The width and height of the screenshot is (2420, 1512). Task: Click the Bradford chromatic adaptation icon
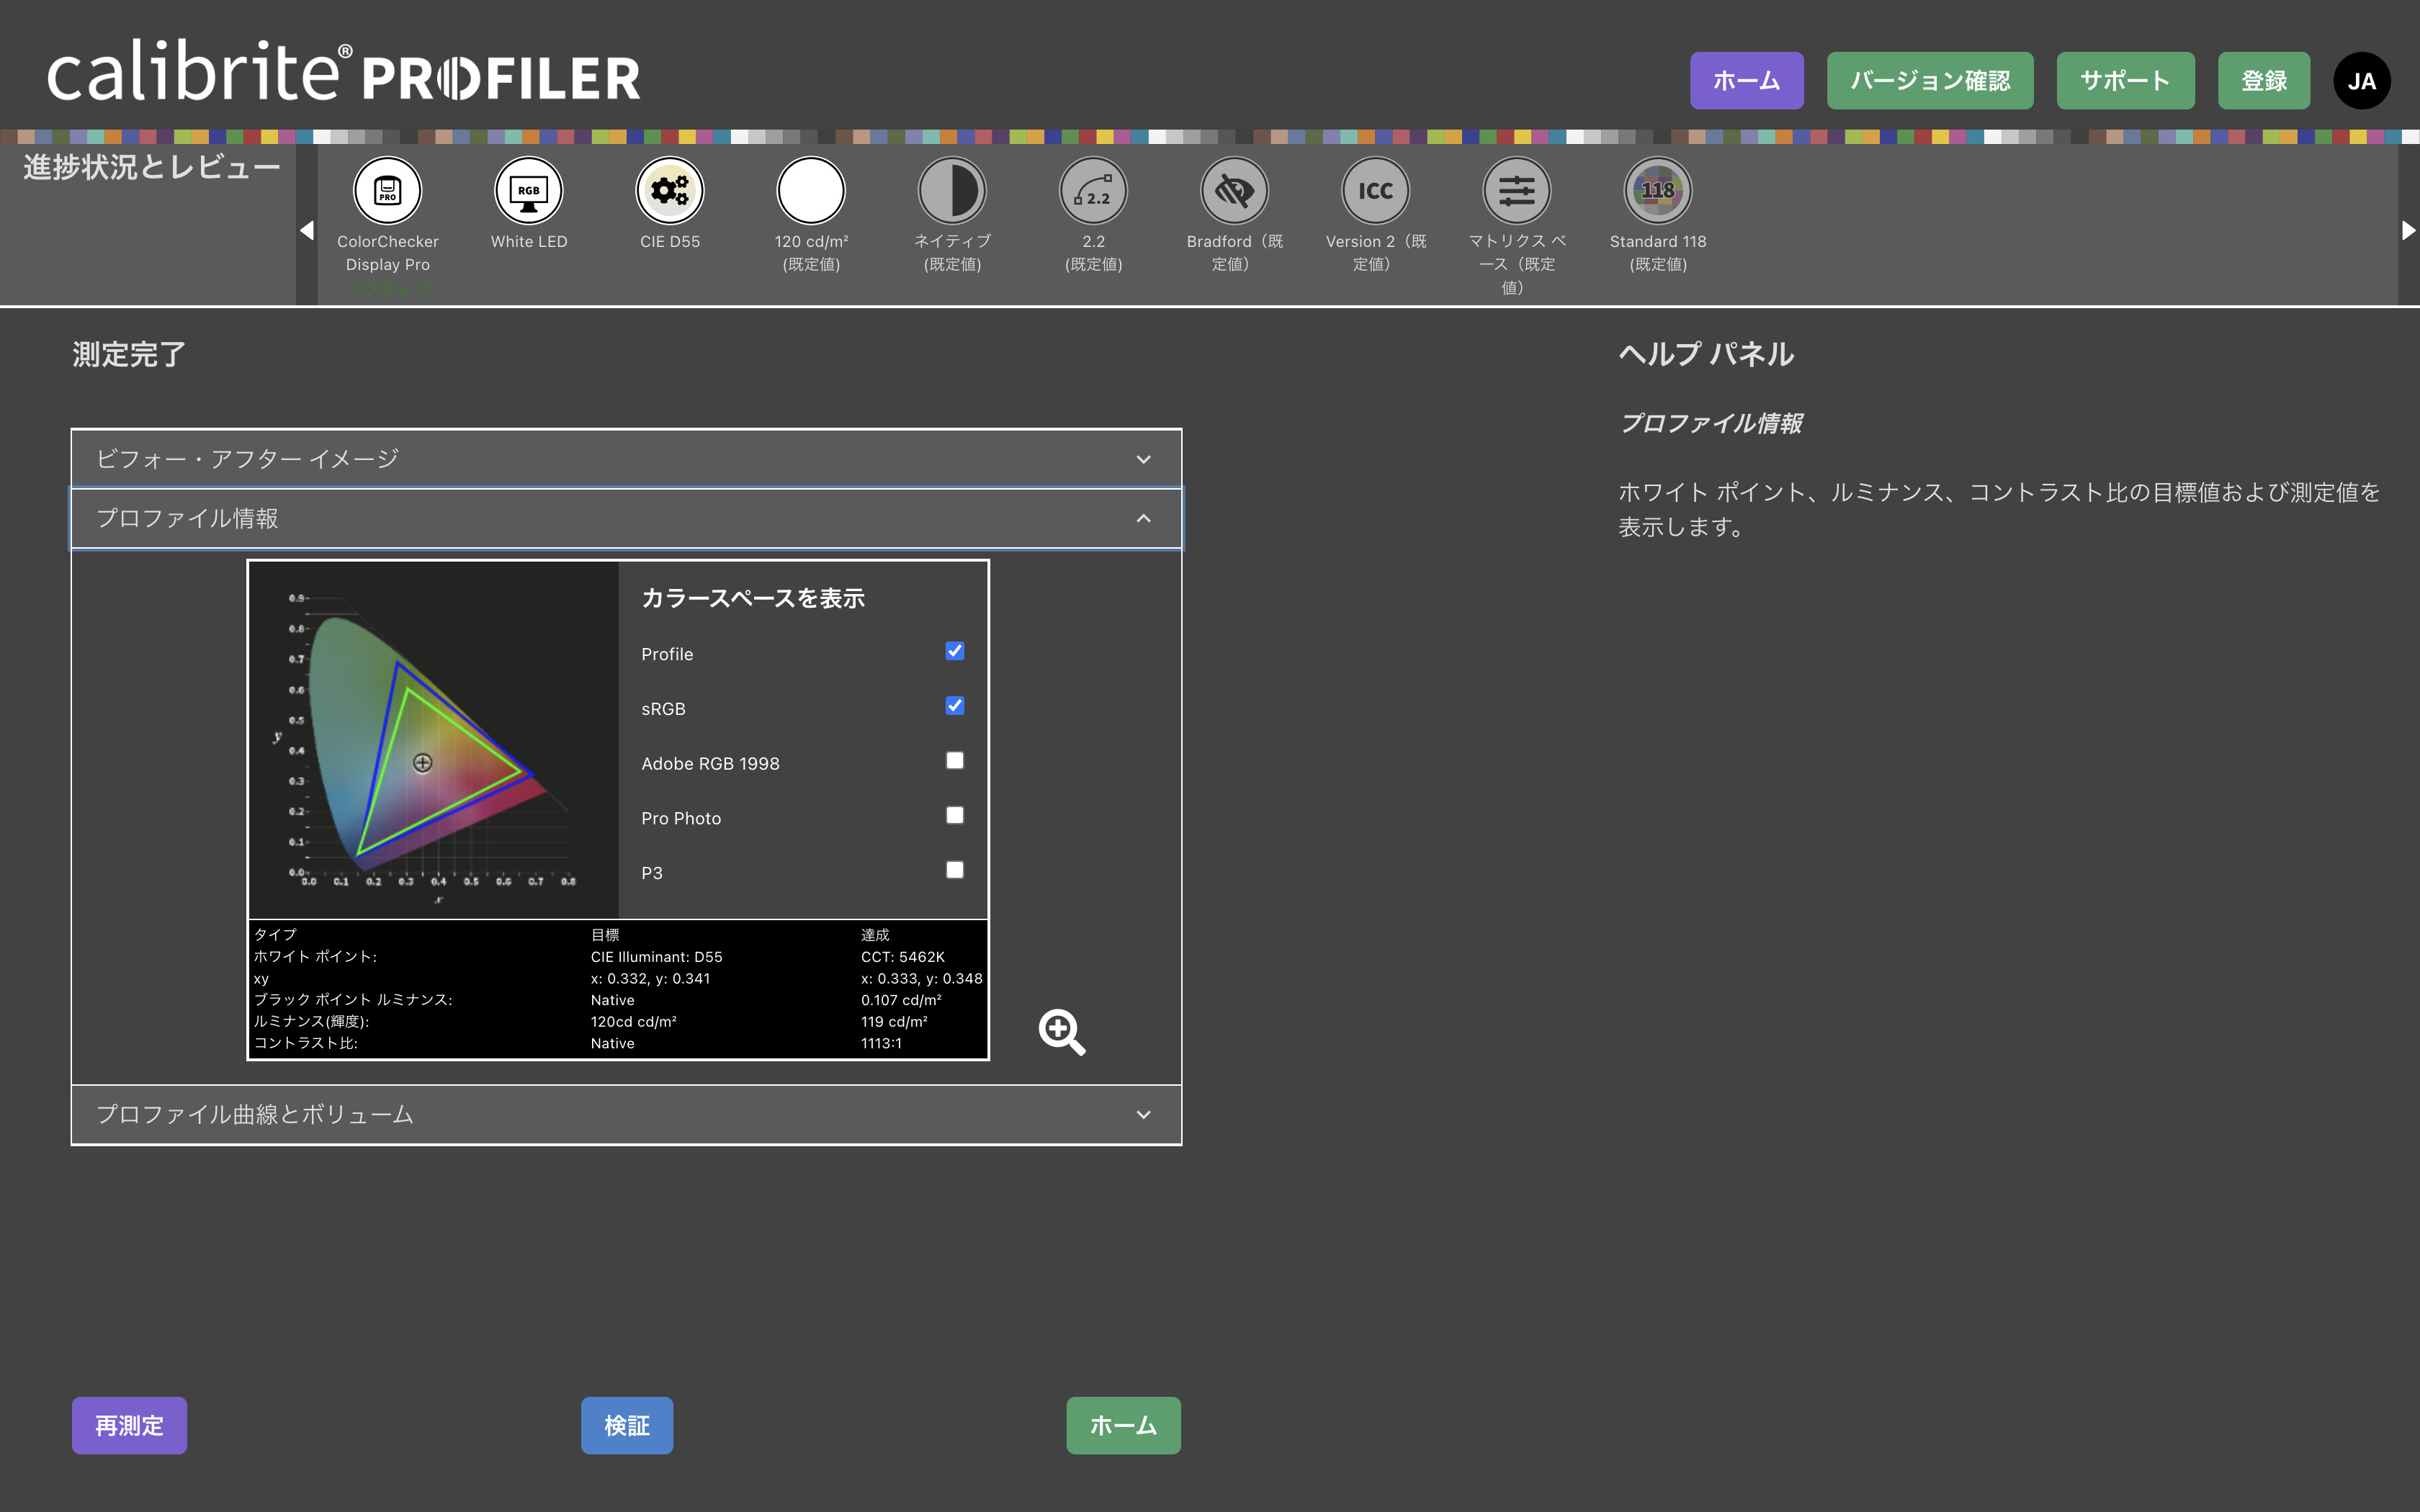[1234, 191]
